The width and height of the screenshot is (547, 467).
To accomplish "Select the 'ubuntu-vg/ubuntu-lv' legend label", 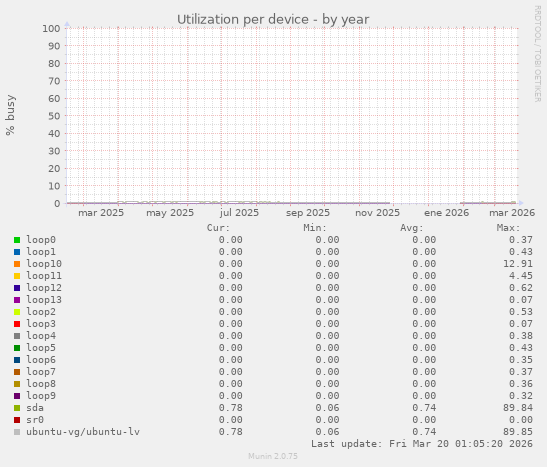I will (x=83, y=432).
